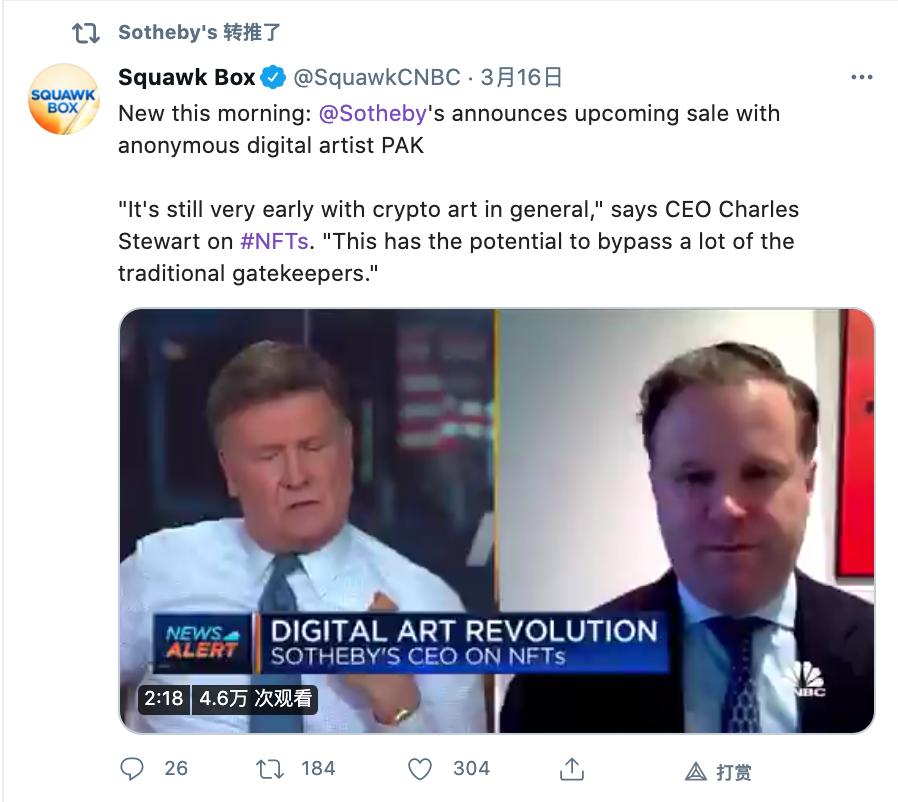The width and height of the screenshot is (898, 802).
Task: Click the Squawk Box account name
Action: pos(187,77)
